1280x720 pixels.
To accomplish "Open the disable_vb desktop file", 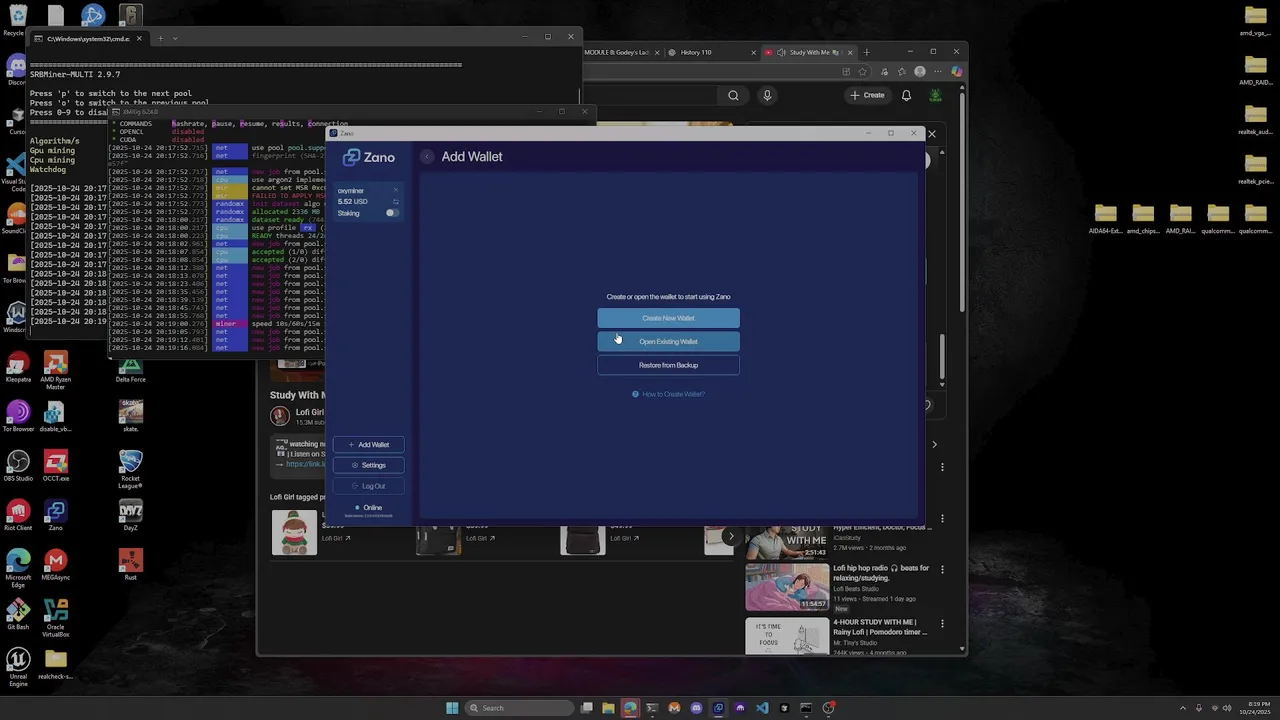I will (55, 416).
